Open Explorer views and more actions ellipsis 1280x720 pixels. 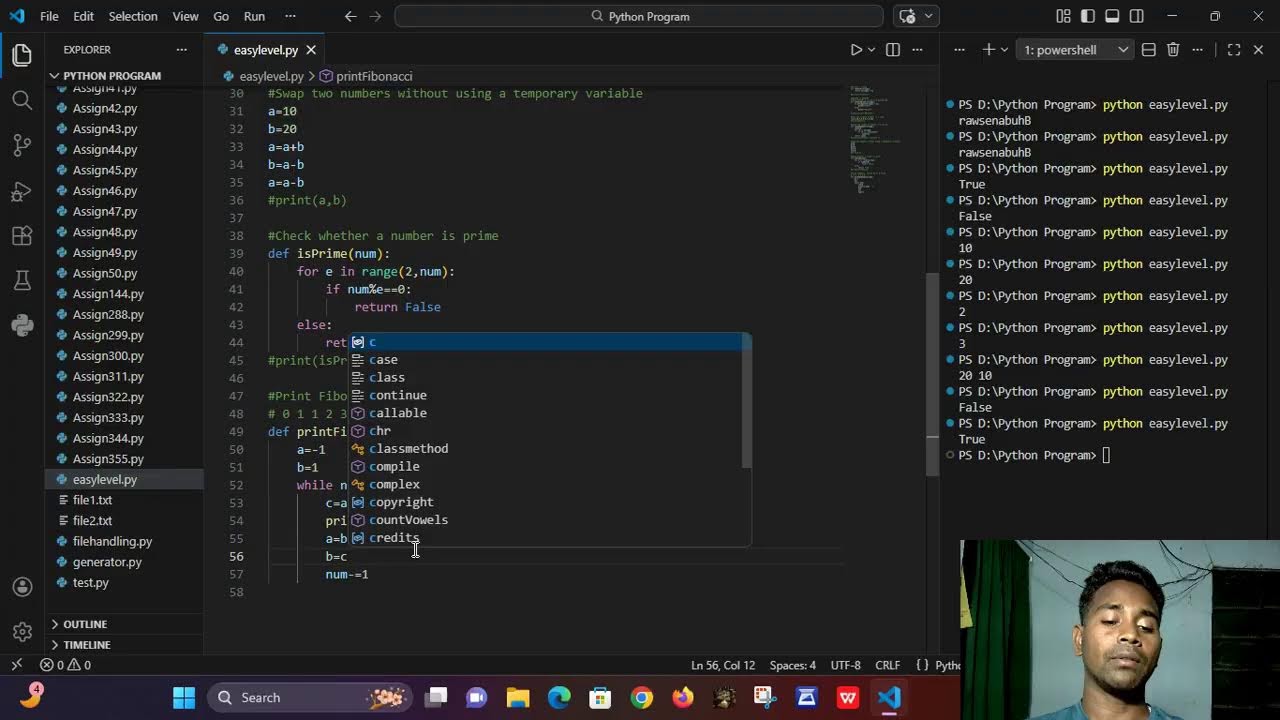pos(181,50)
